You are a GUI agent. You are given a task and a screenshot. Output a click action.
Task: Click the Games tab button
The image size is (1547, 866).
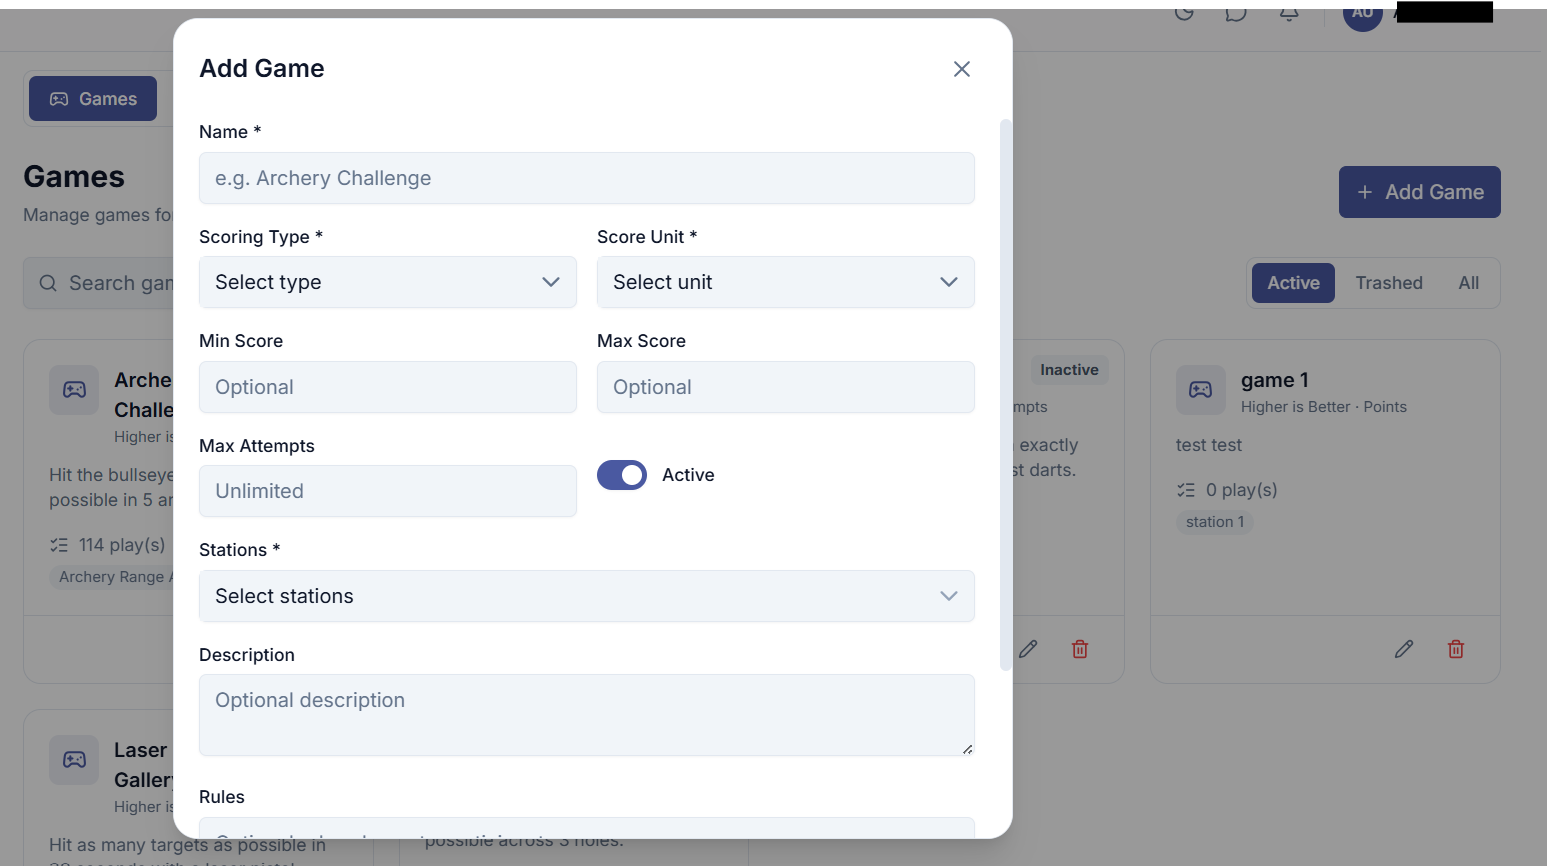93,99
